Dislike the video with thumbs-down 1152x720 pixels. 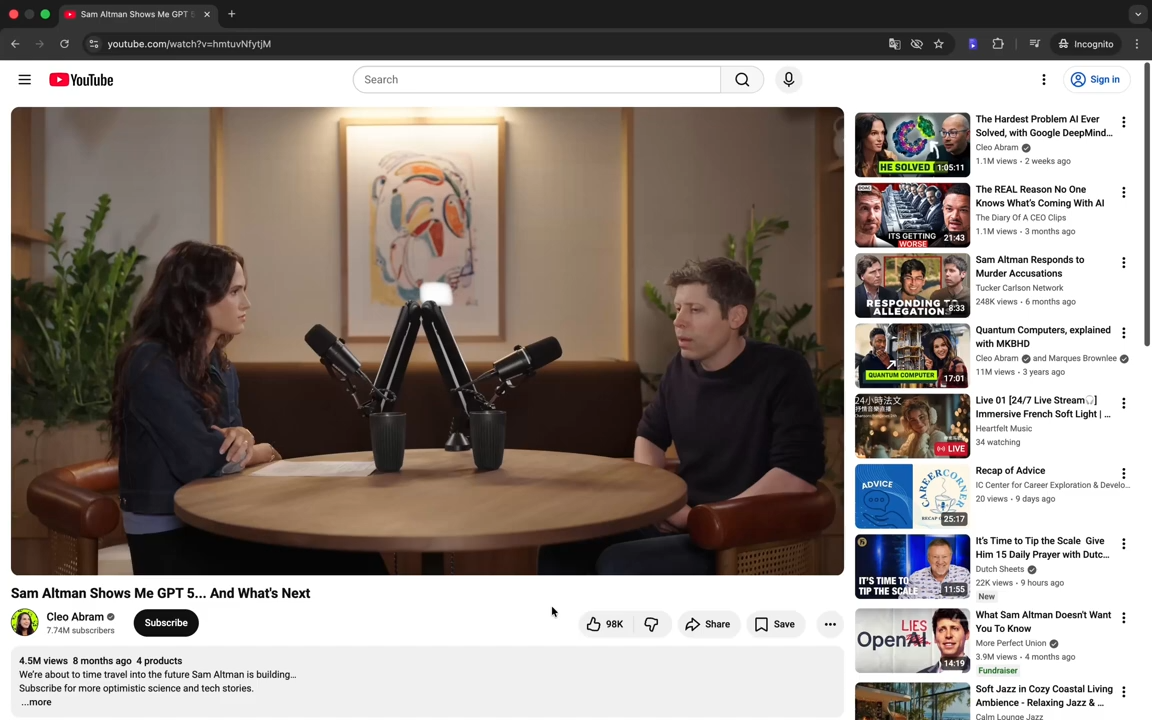tap(652, 624)
